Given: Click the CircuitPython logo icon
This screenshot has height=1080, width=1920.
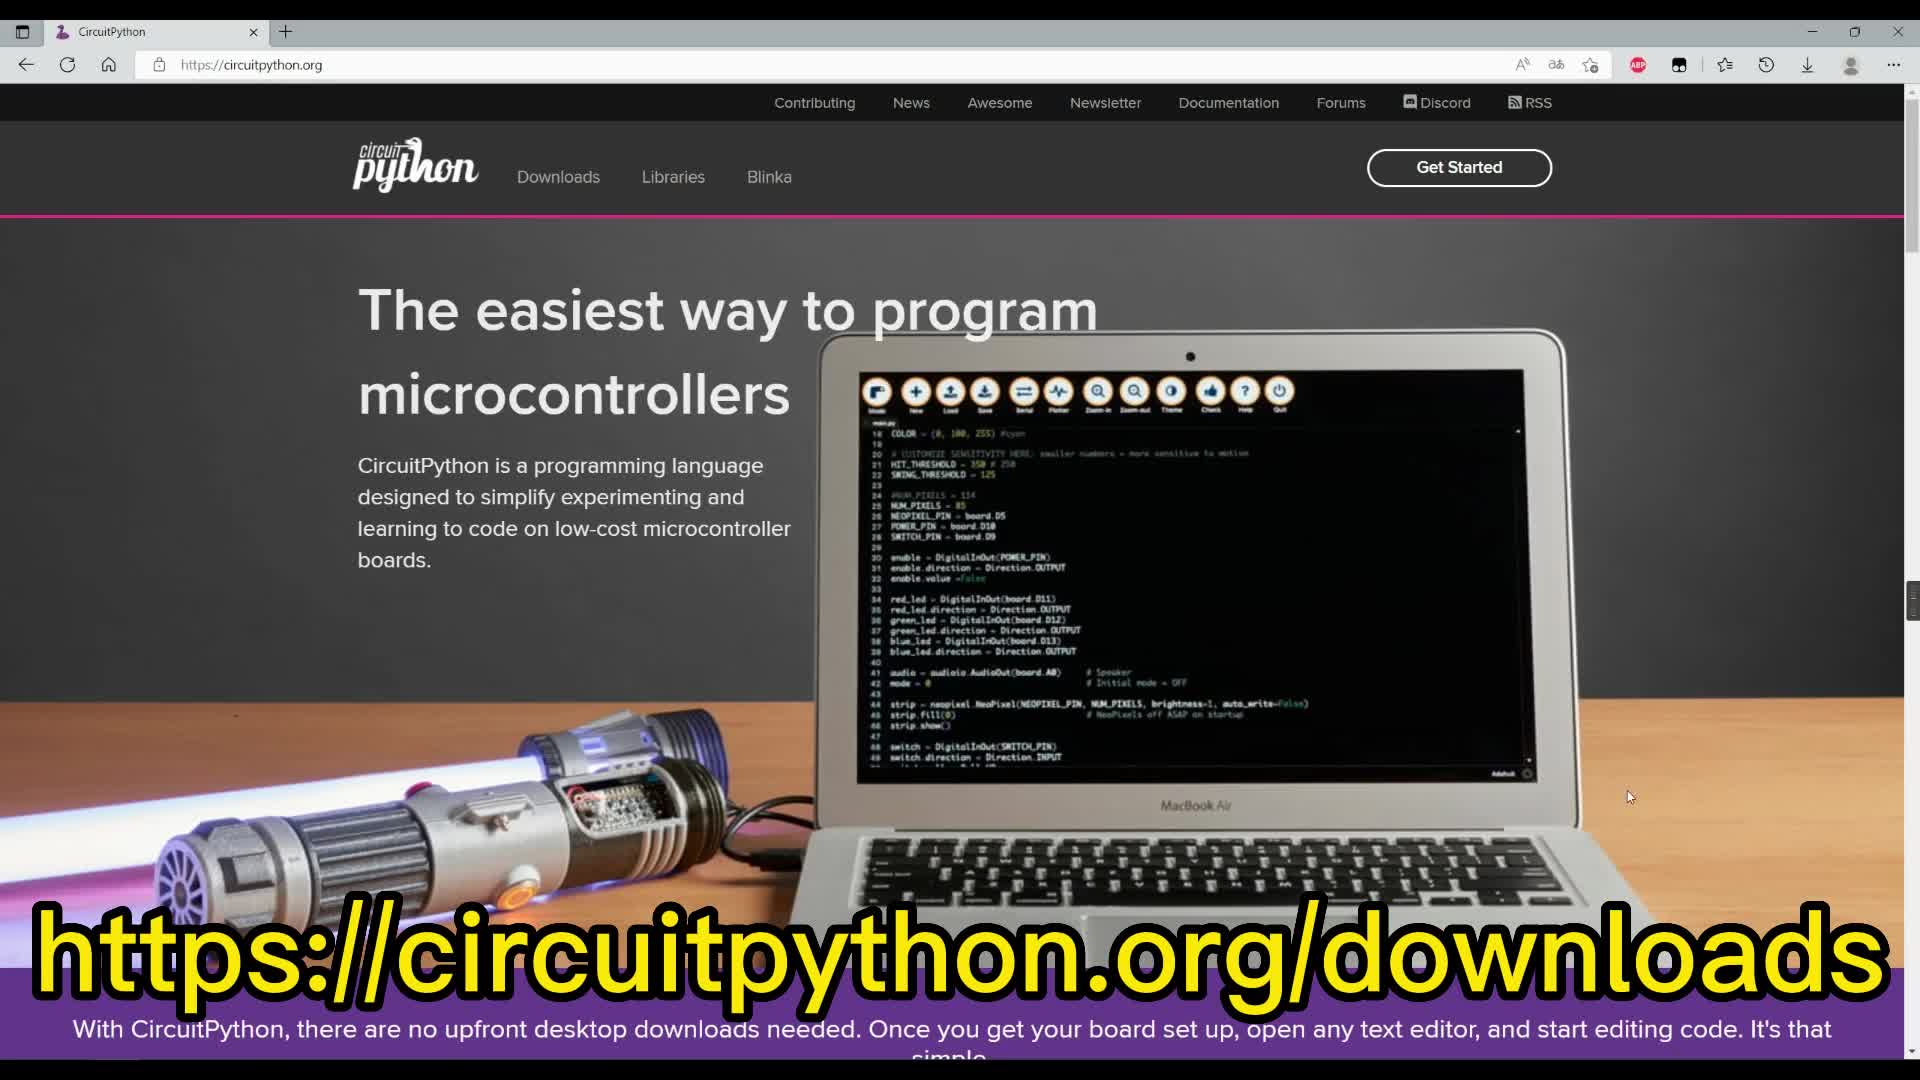Looking at the screenshot, I should (415, 165).
